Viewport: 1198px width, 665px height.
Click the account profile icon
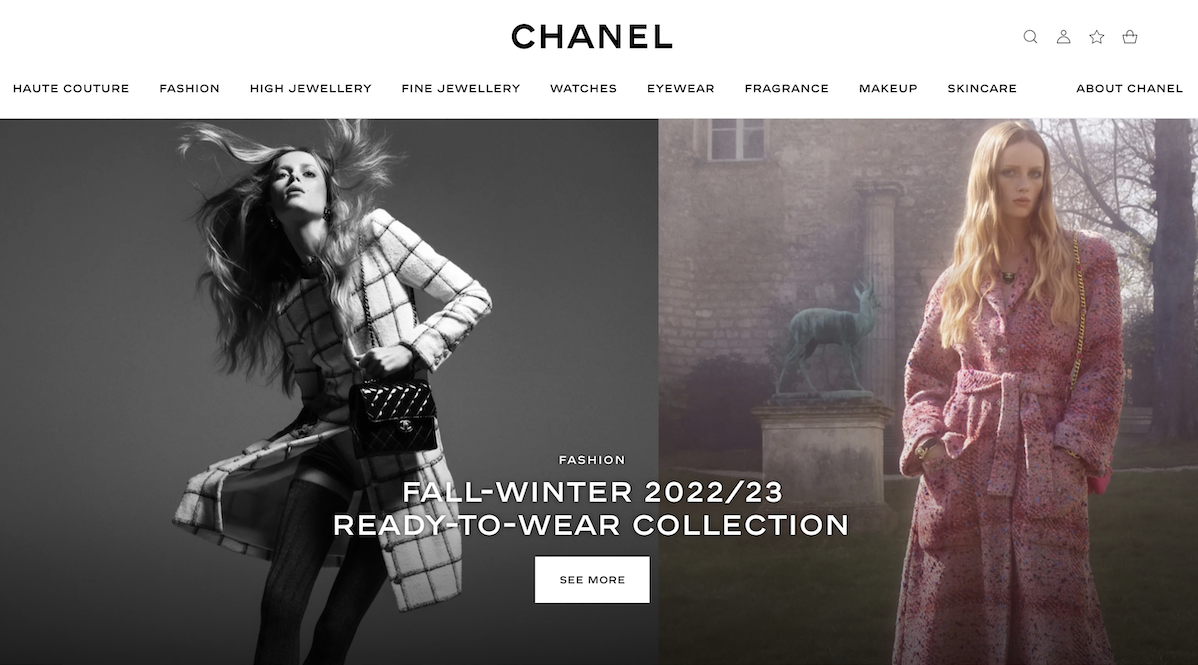(1063, 37)
